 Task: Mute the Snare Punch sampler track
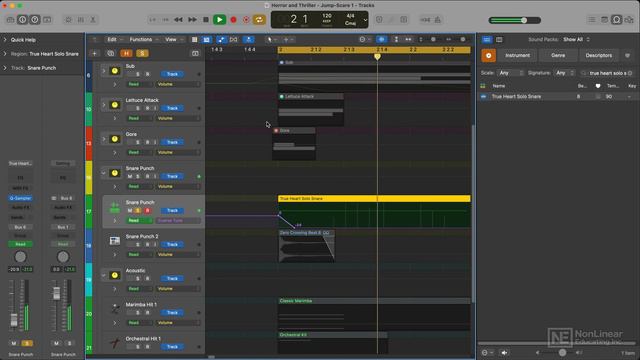tap(130, 211)
